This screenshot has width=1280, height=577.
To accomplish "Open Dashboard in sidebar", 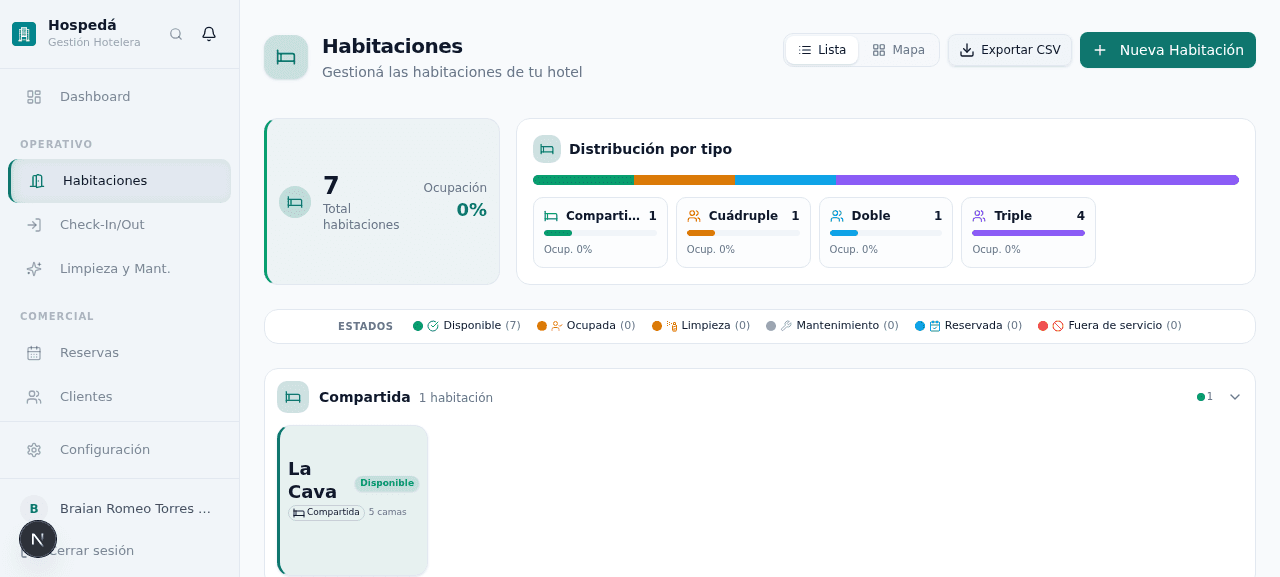I will tap(120, 97).
